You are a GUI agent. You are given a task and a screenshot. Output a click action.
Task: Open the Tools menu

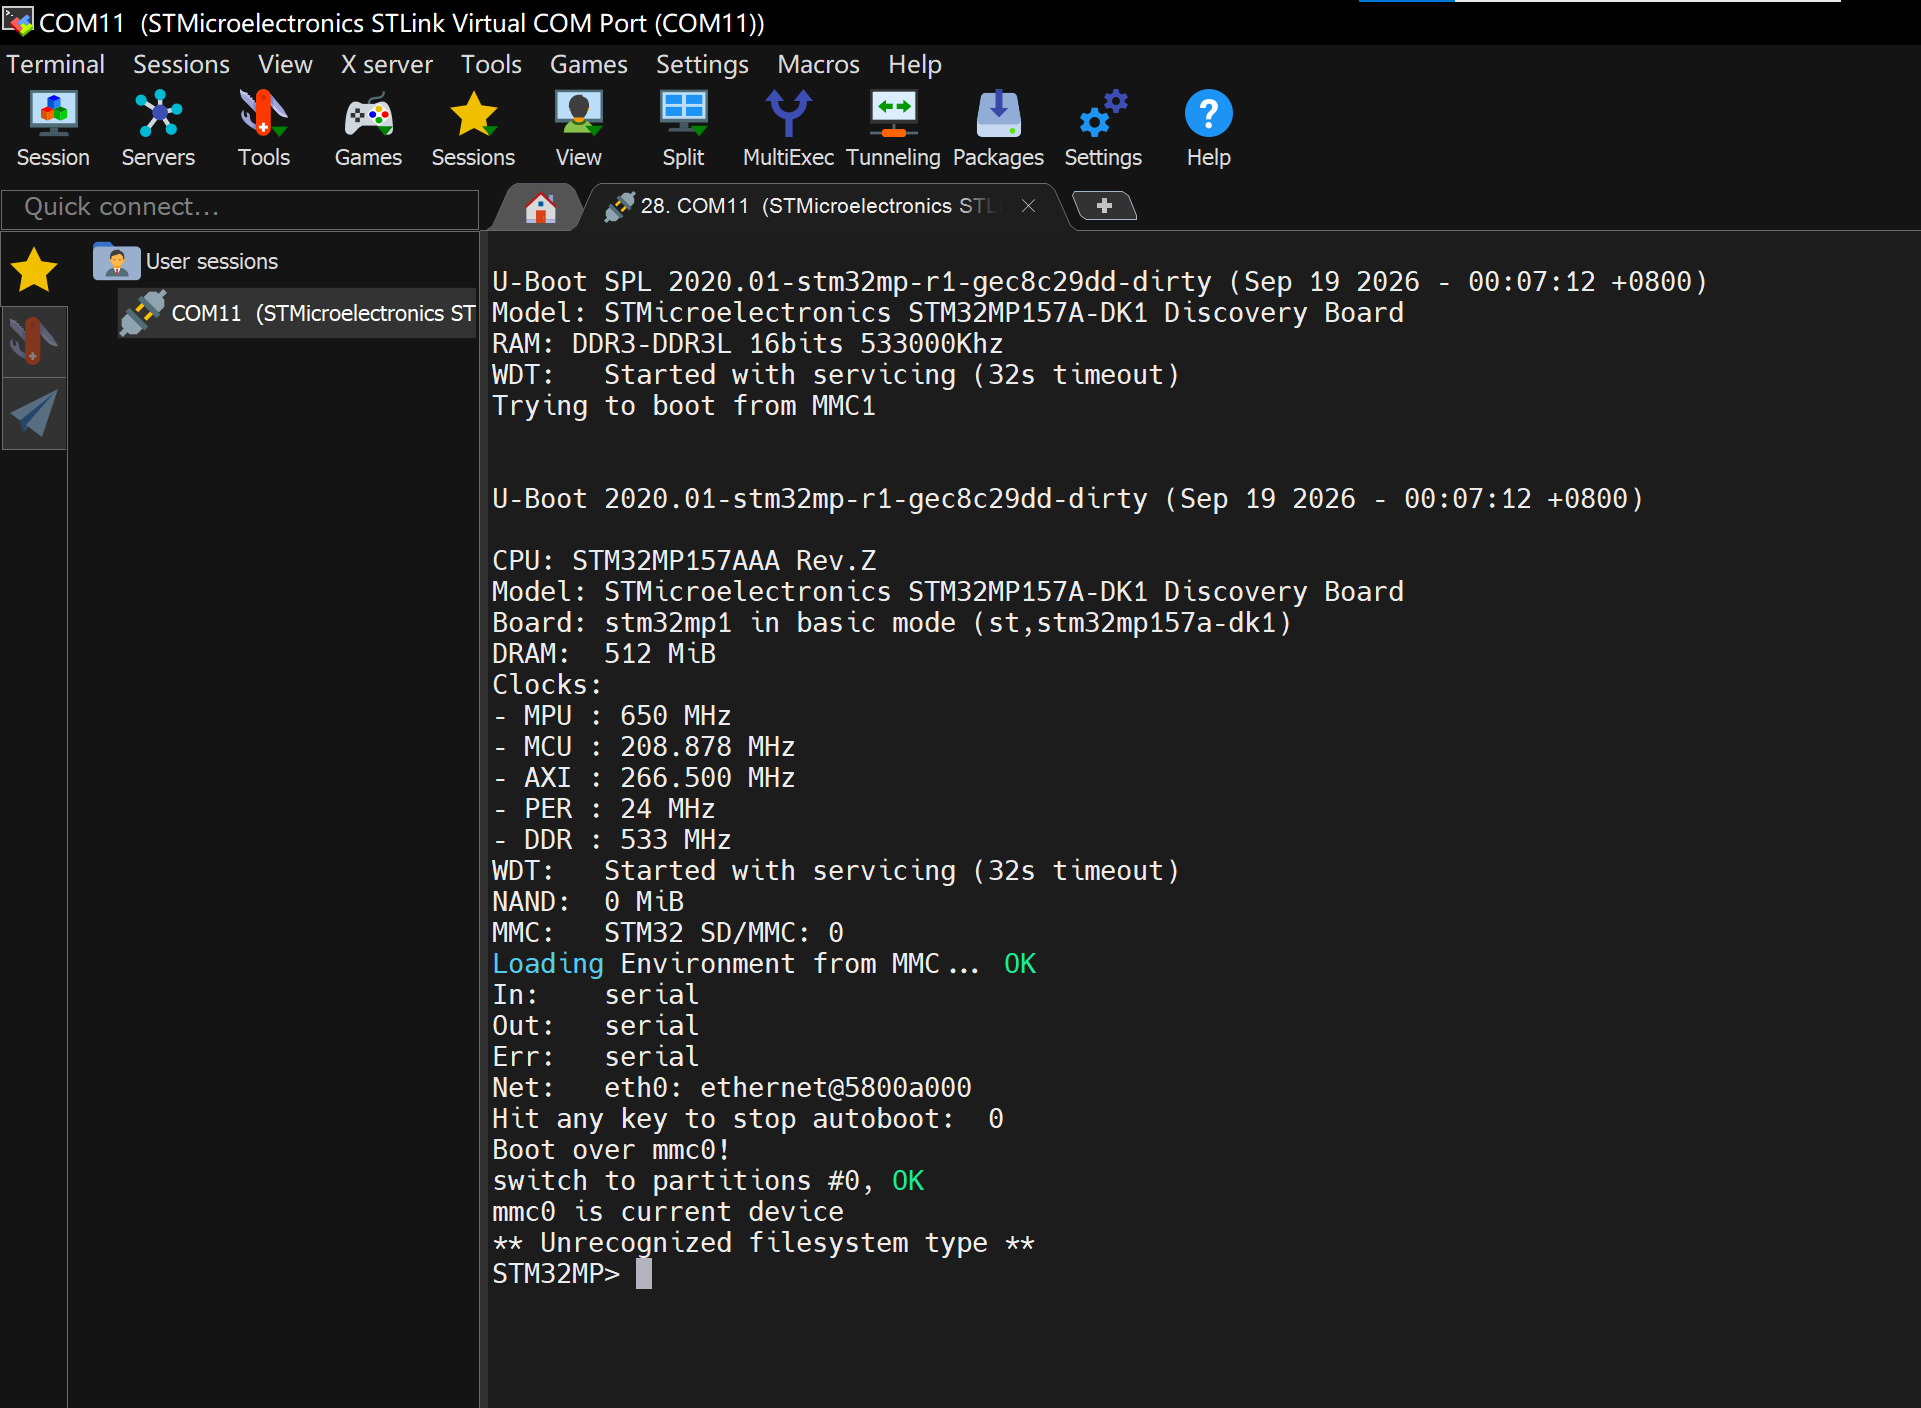point(491,64)
